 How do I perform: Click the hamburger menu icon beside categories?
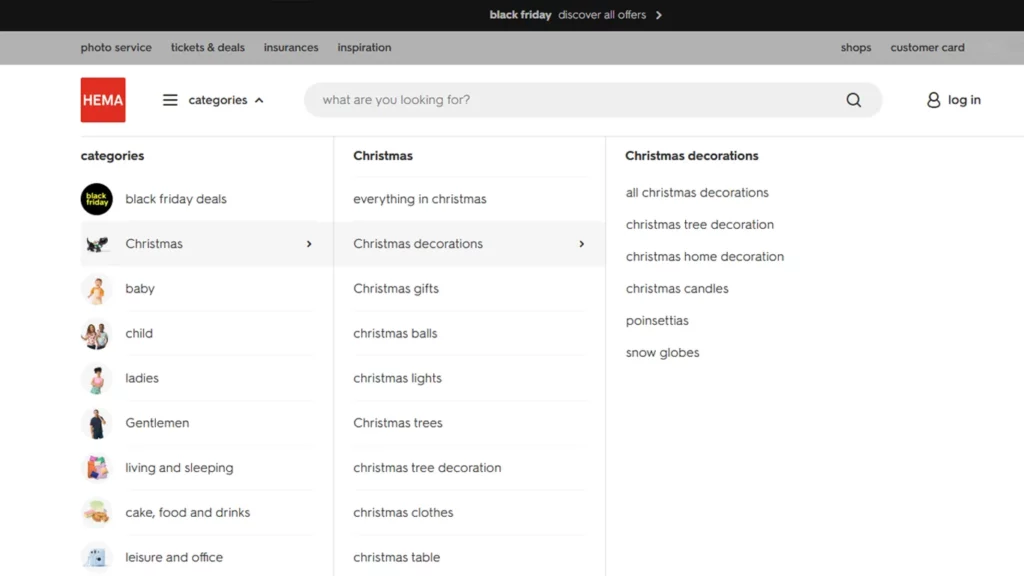[x=169, y=99]
